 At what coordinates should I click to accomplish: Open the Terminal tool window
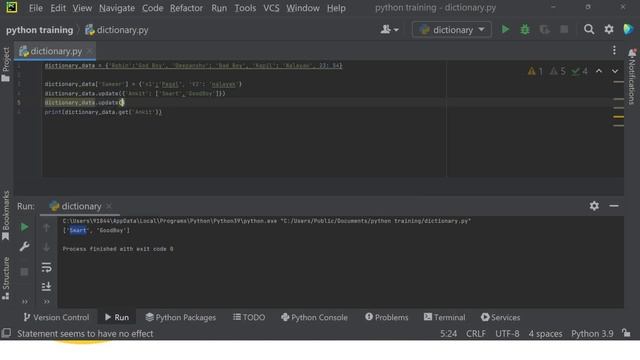coord(444,317)
